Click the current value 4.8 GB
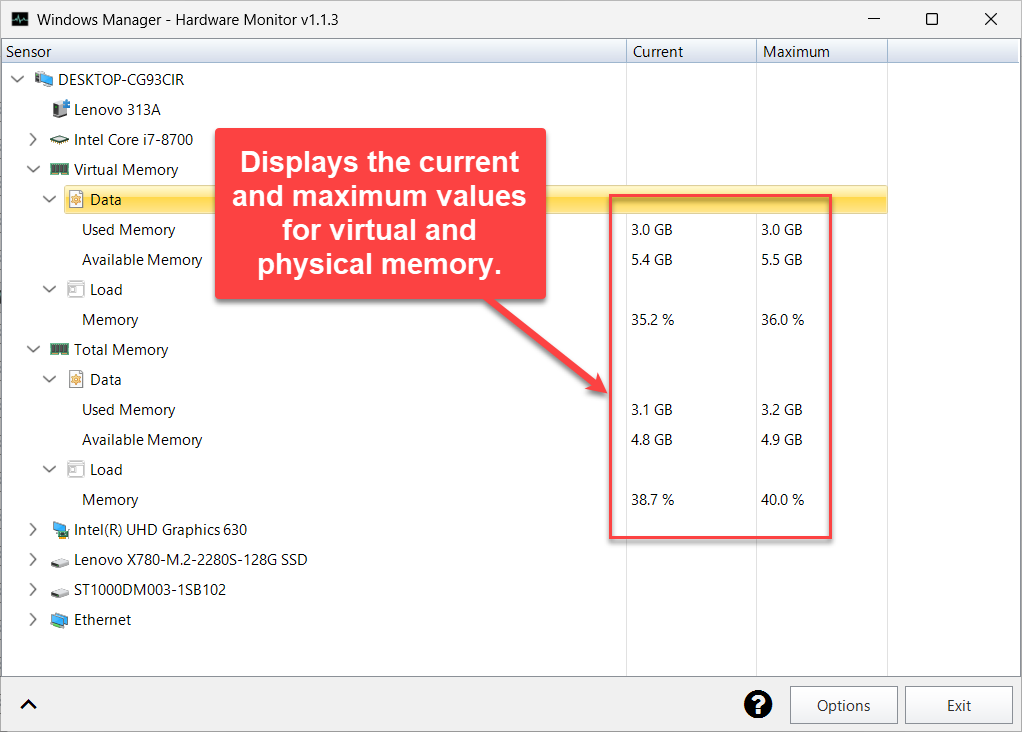 pos(651,439)
